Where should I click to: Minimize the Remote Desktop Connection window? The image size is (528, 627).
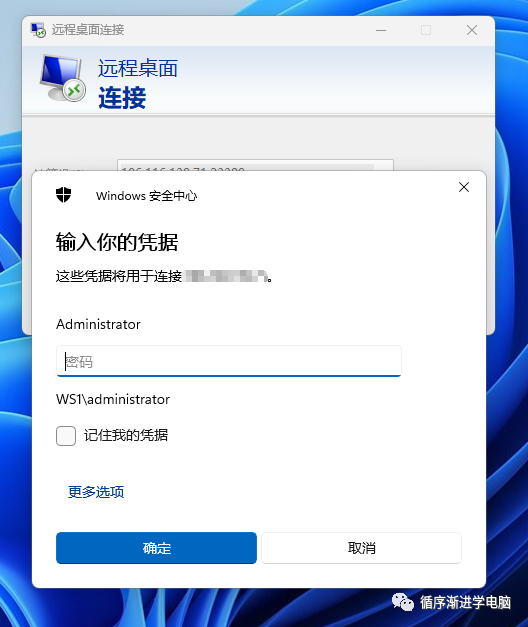[x=381, y=30]
